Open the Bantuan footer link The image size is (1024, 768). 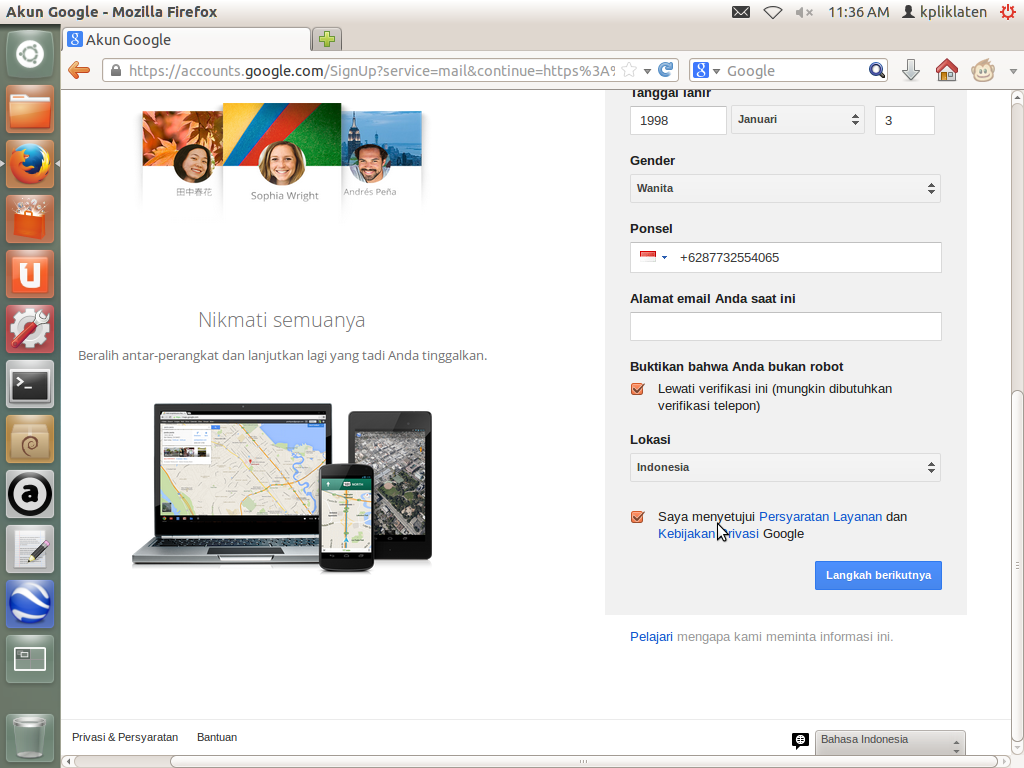(217, 737)
